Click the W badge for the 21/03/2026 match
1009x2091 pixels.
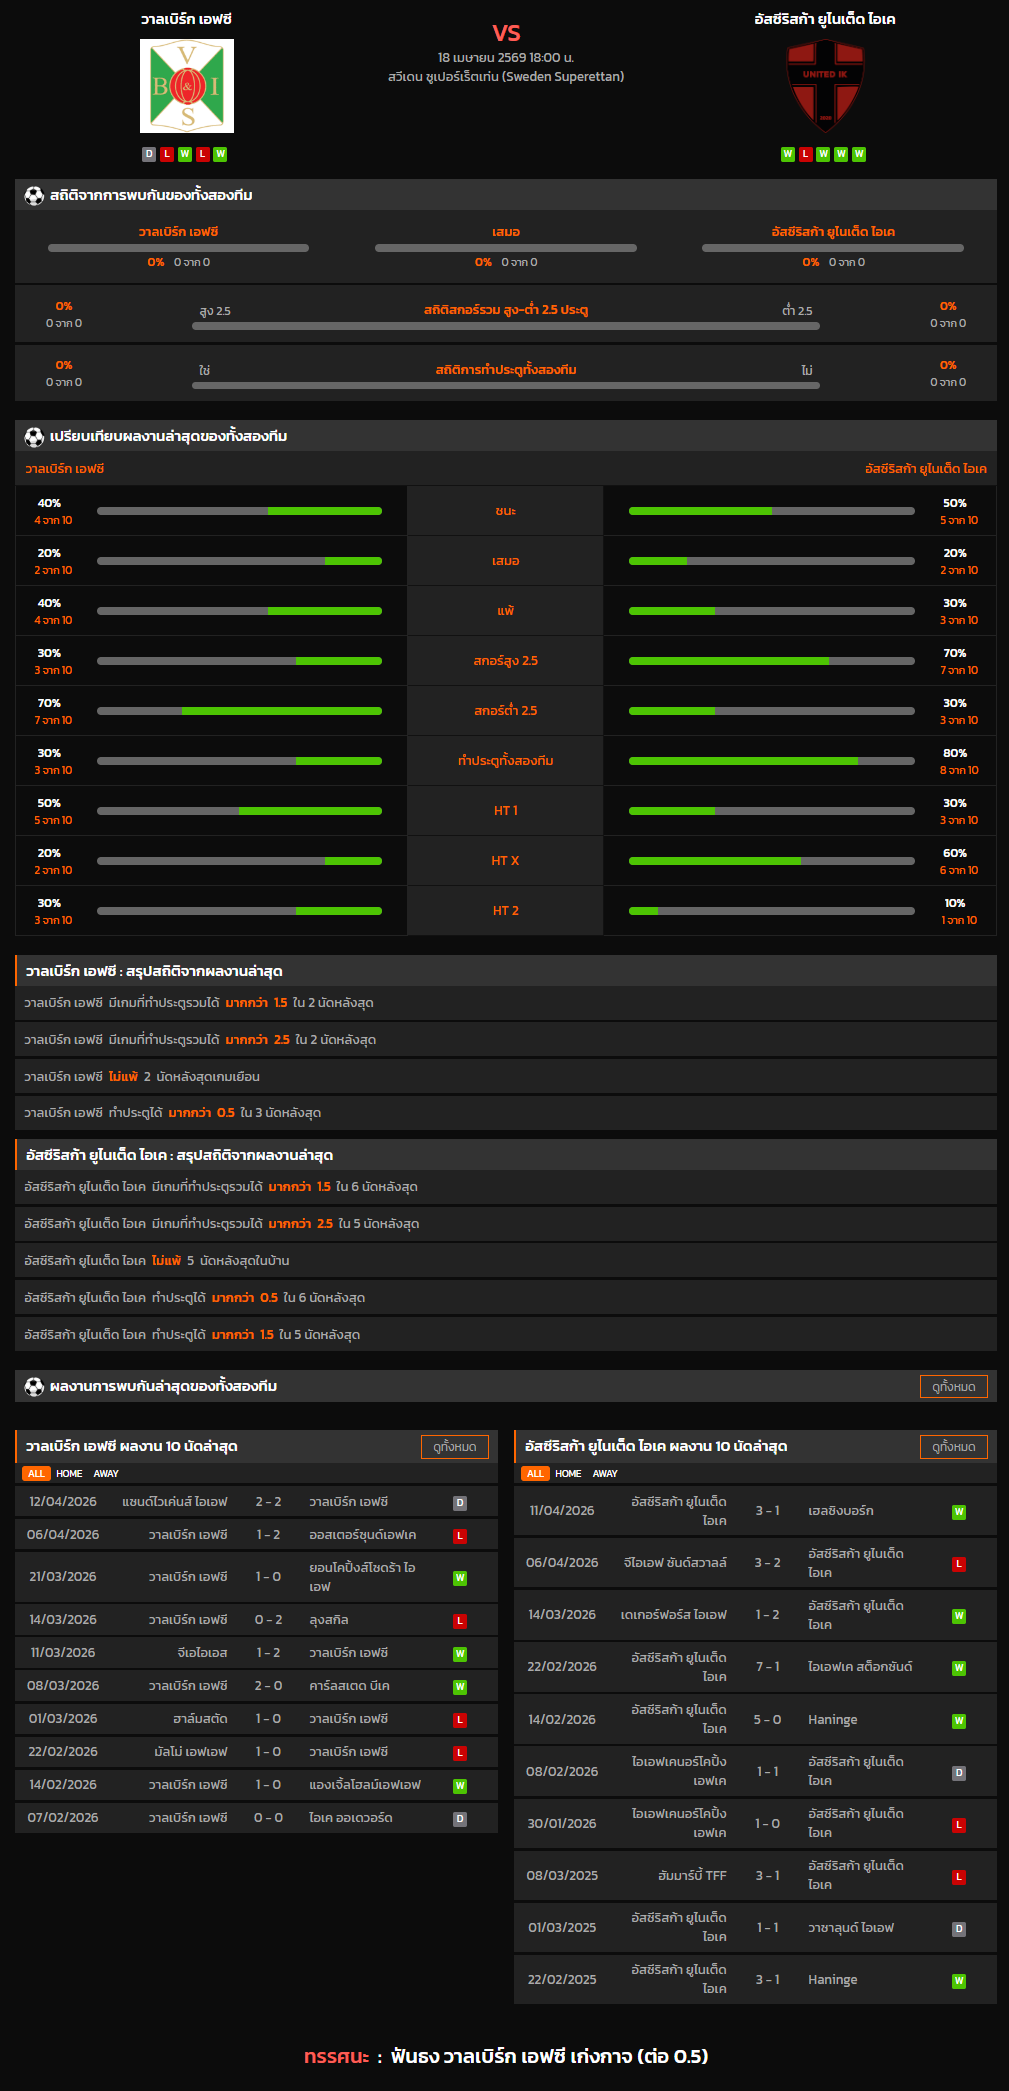460,1578
